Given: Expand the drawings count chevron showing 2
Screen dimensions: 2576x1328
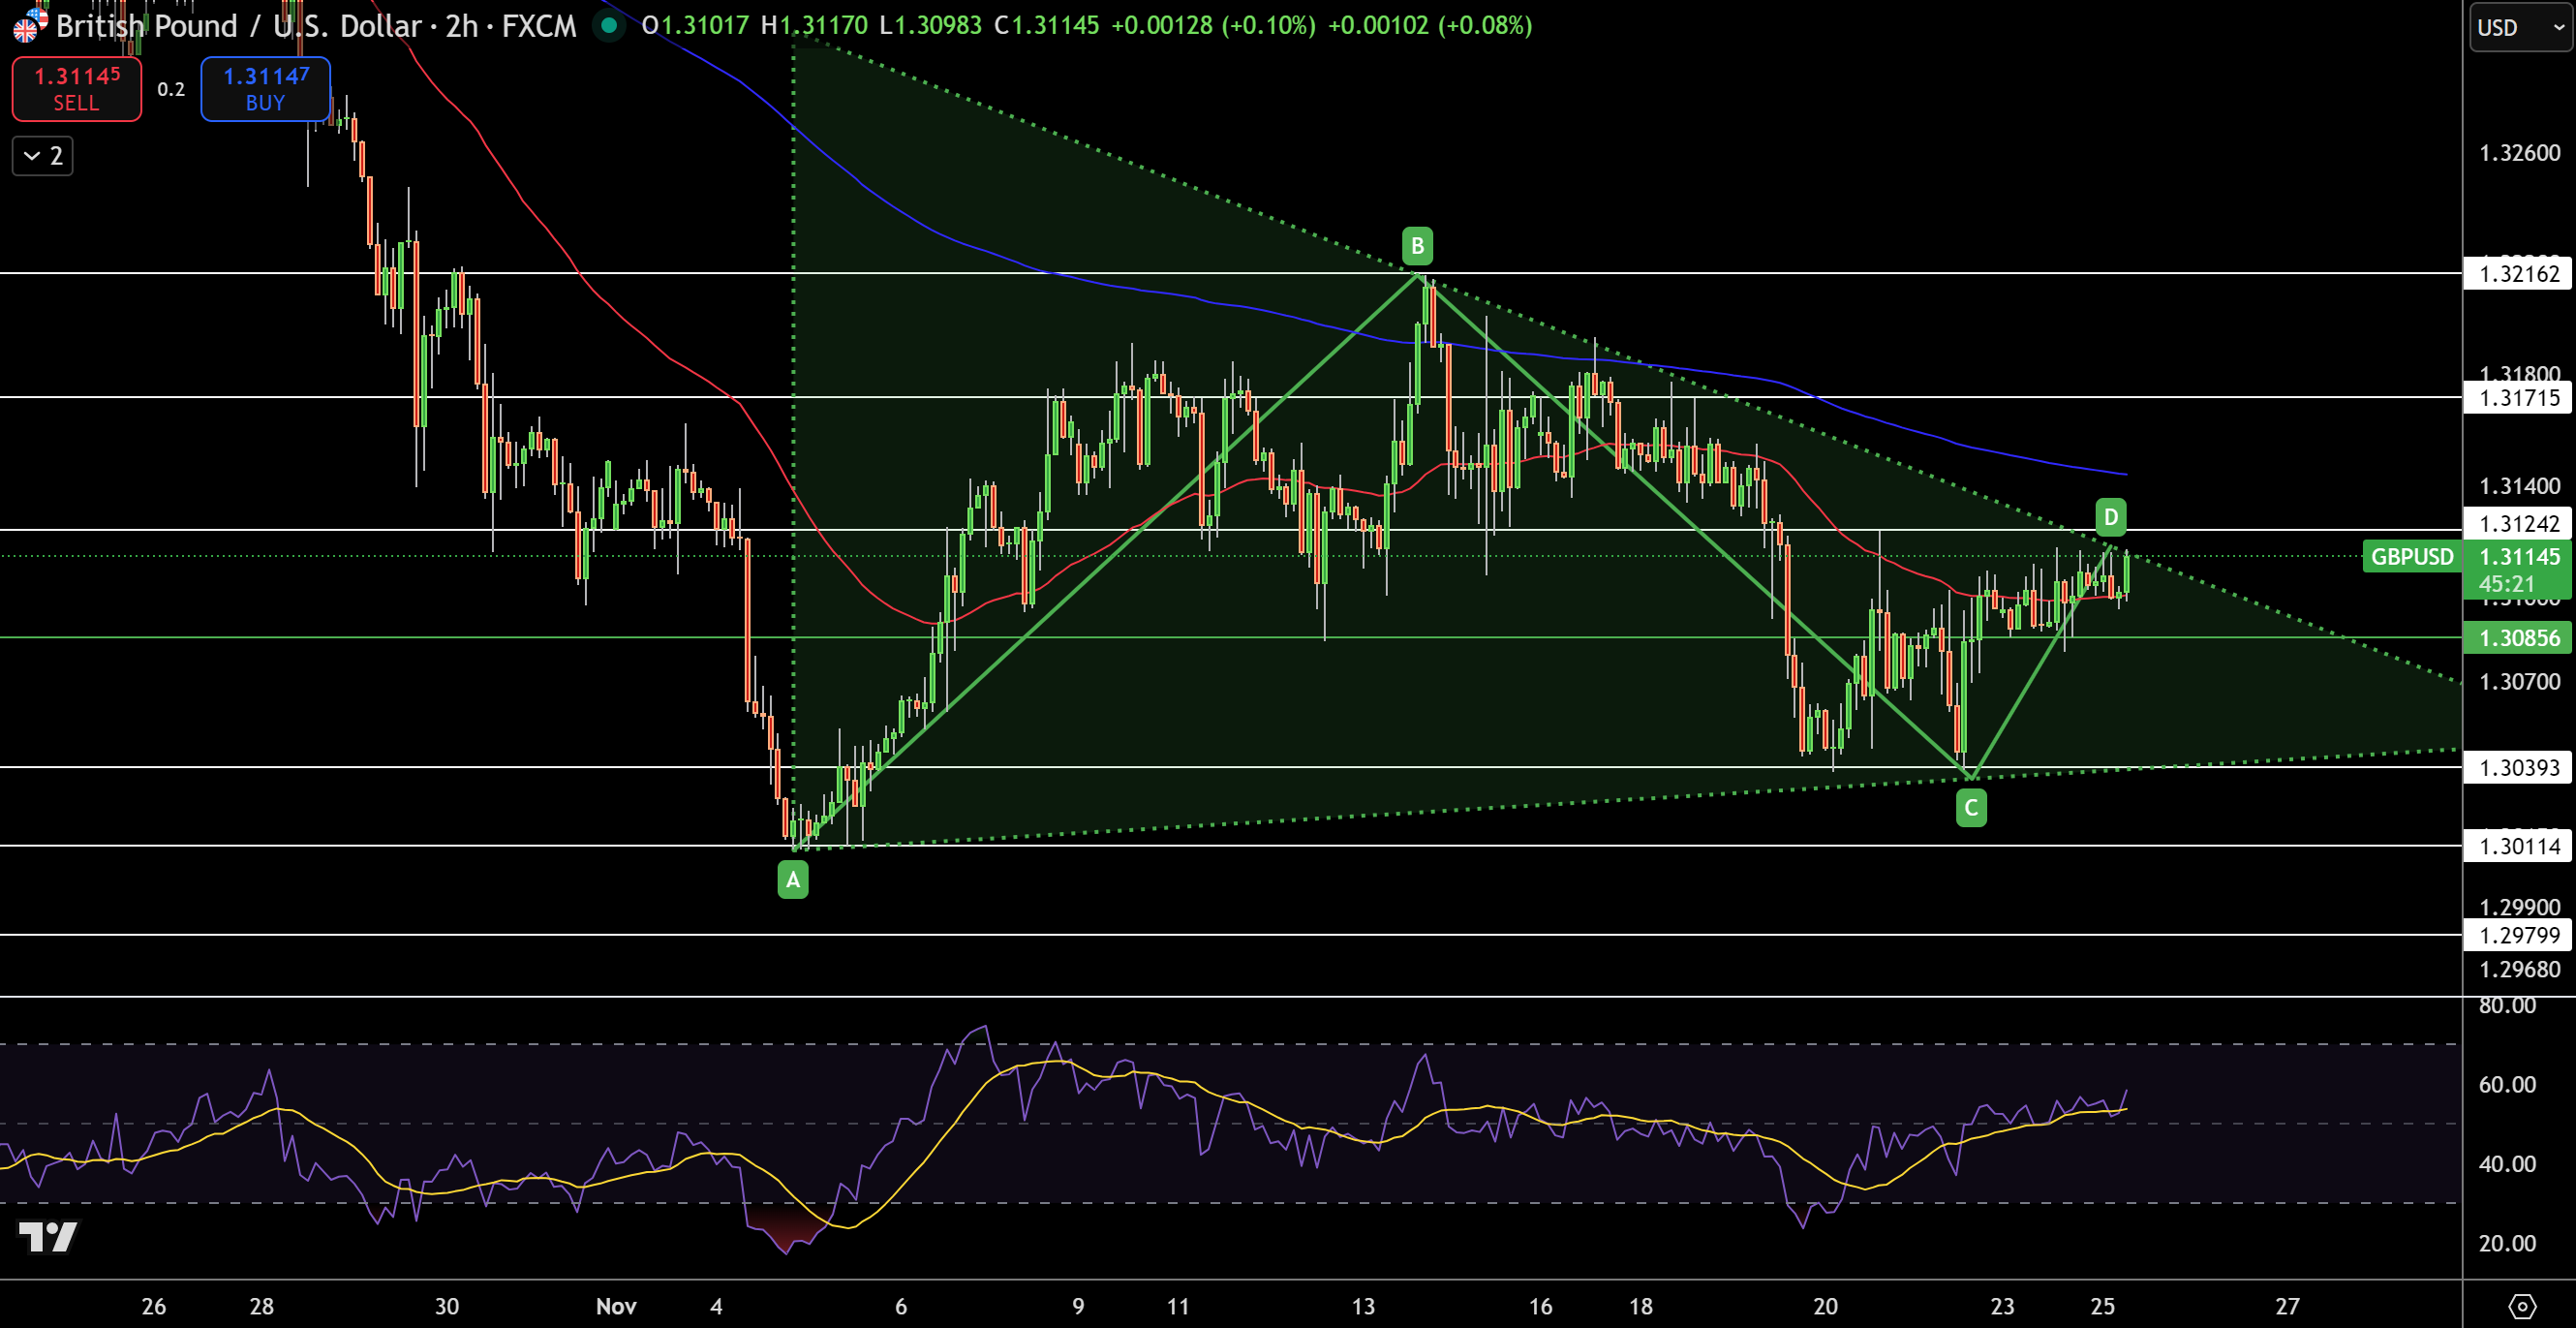Looking at the screenshot, I should [x=42, y=156].
